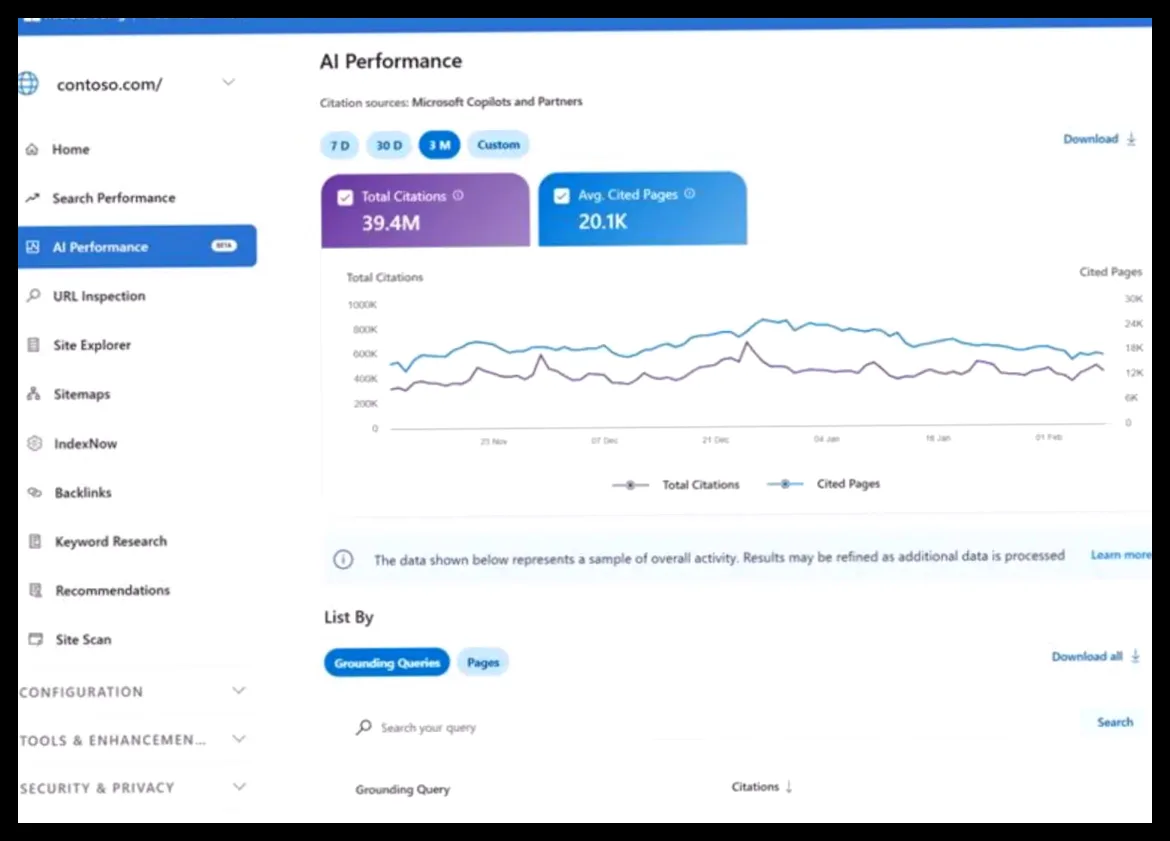Click the IndexNow gear icon
Screen dimensions: 1170x841
(34, 443)
